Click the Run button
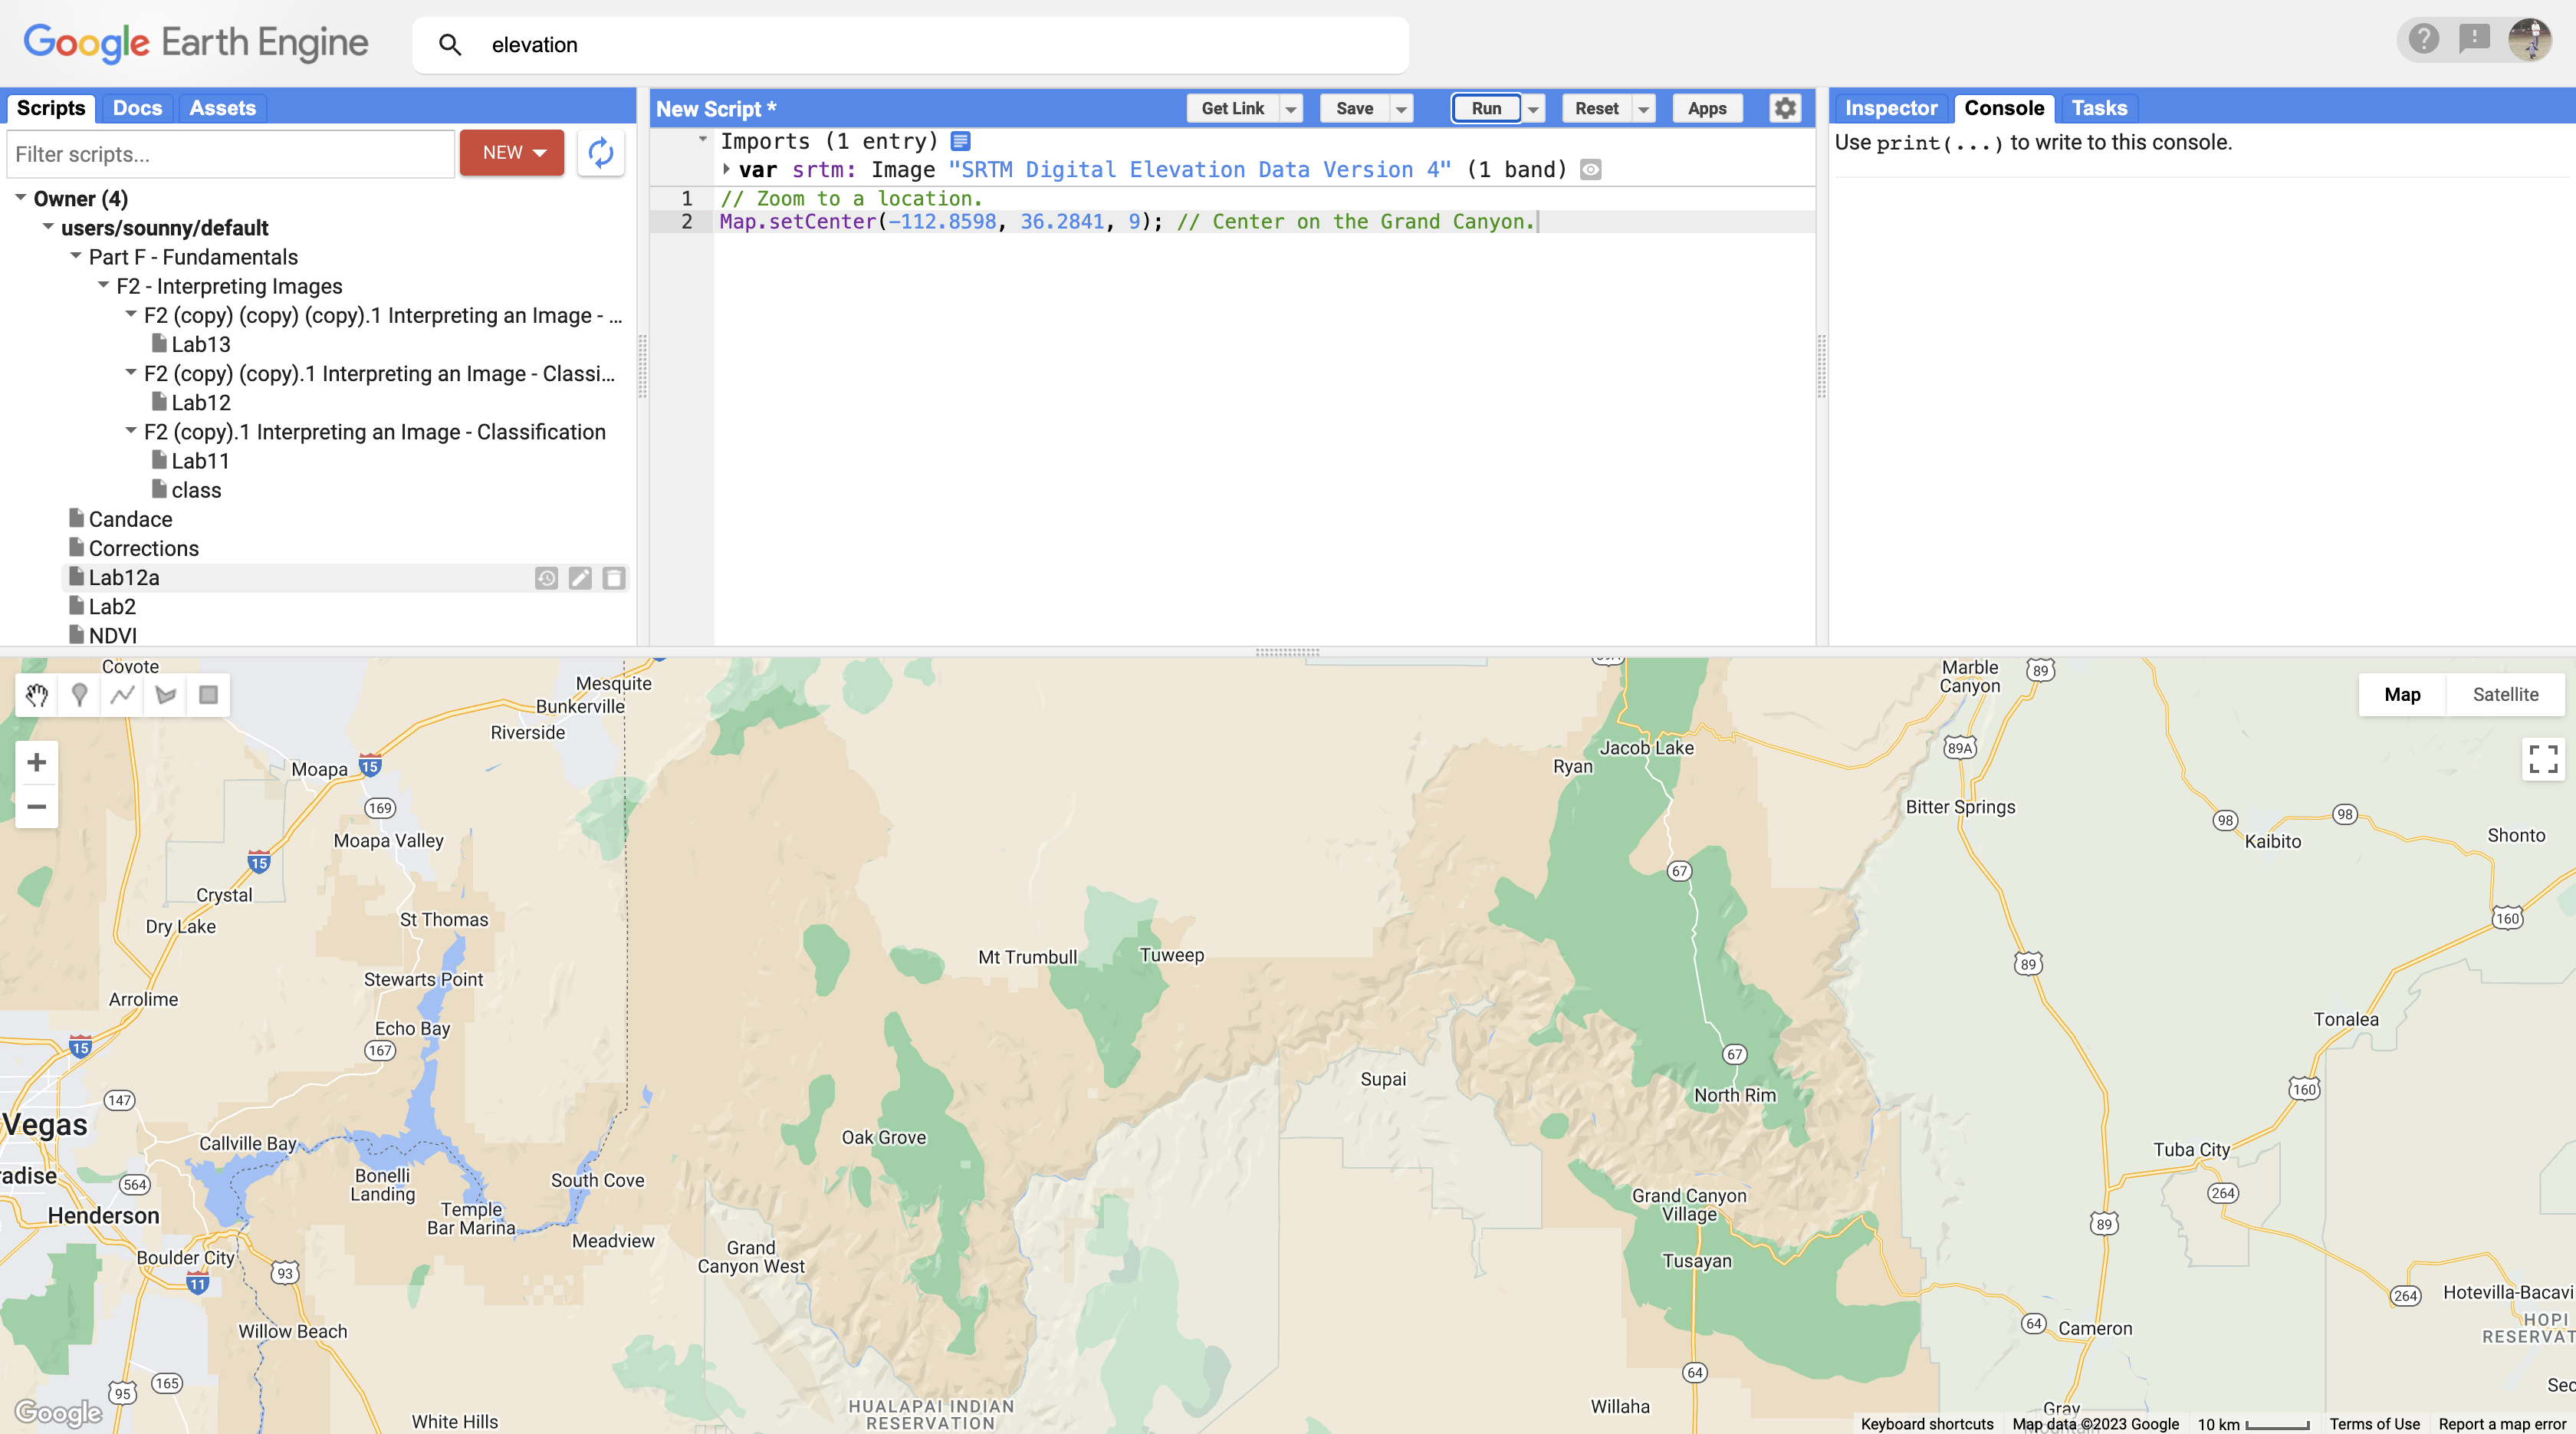2576x1434 pixels. click(x=1485, y=108)
